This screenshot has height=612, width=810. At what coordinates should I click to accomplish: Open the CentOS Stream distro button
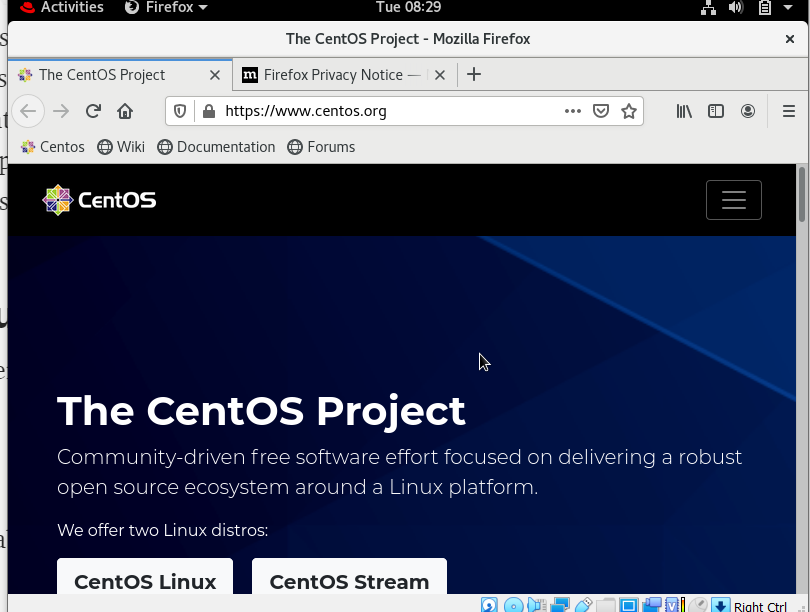pos(349,577)
